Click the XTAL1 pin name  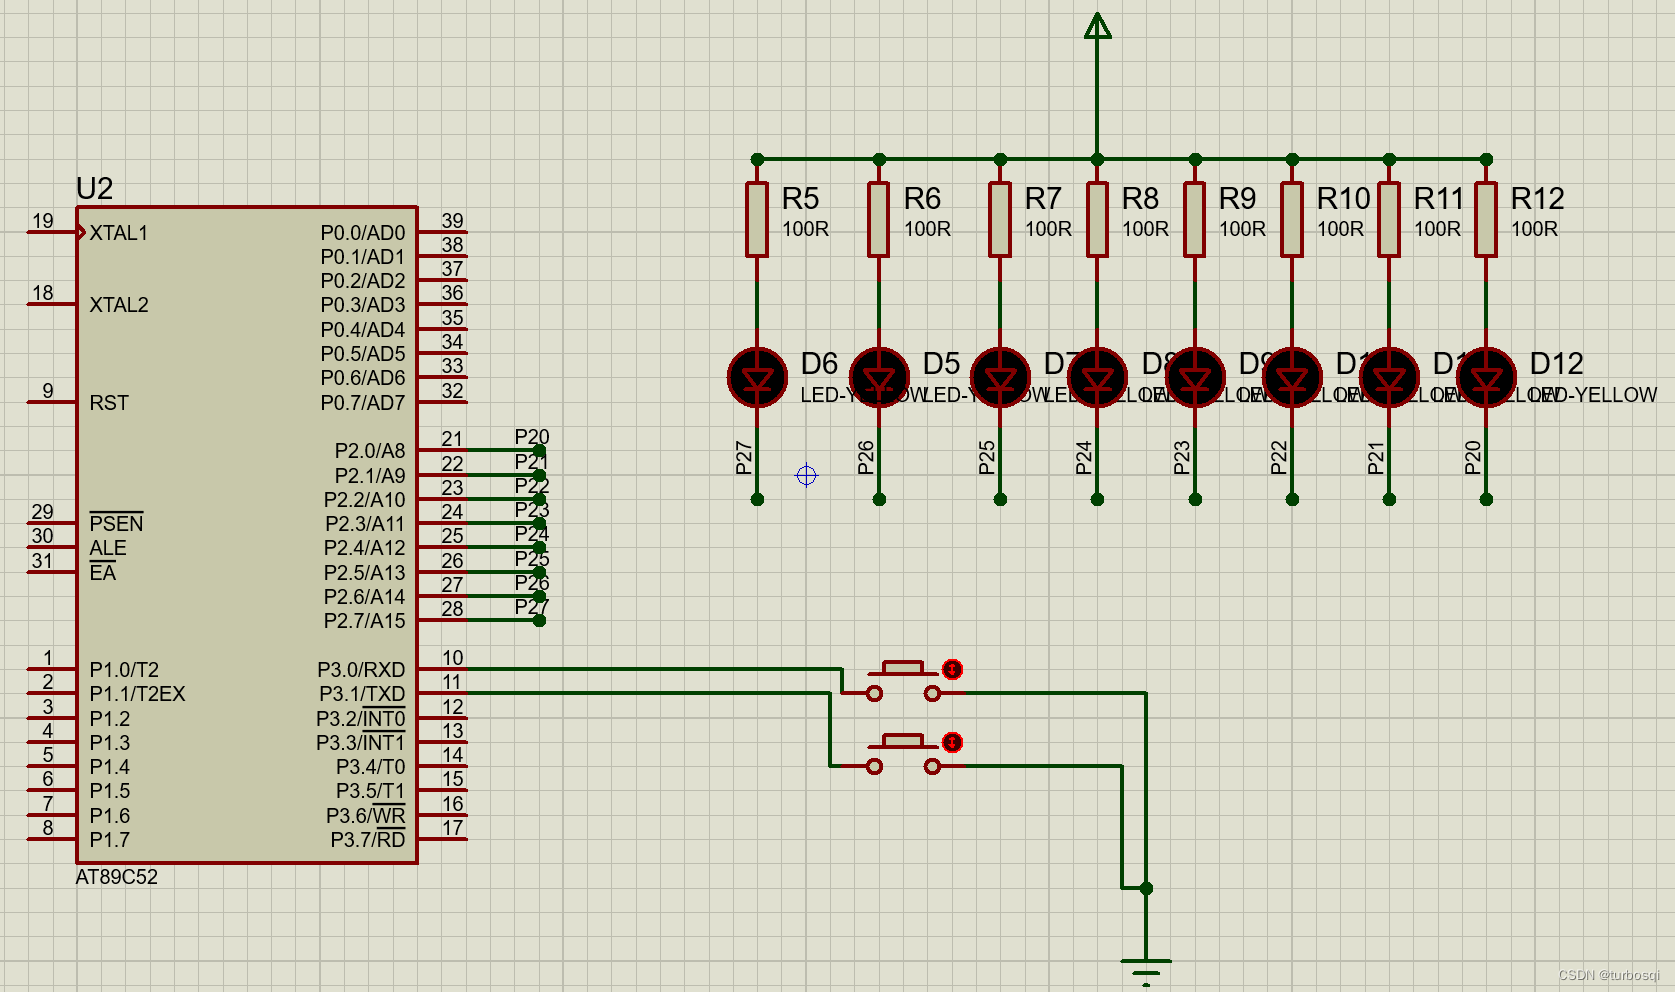(119, 233)
